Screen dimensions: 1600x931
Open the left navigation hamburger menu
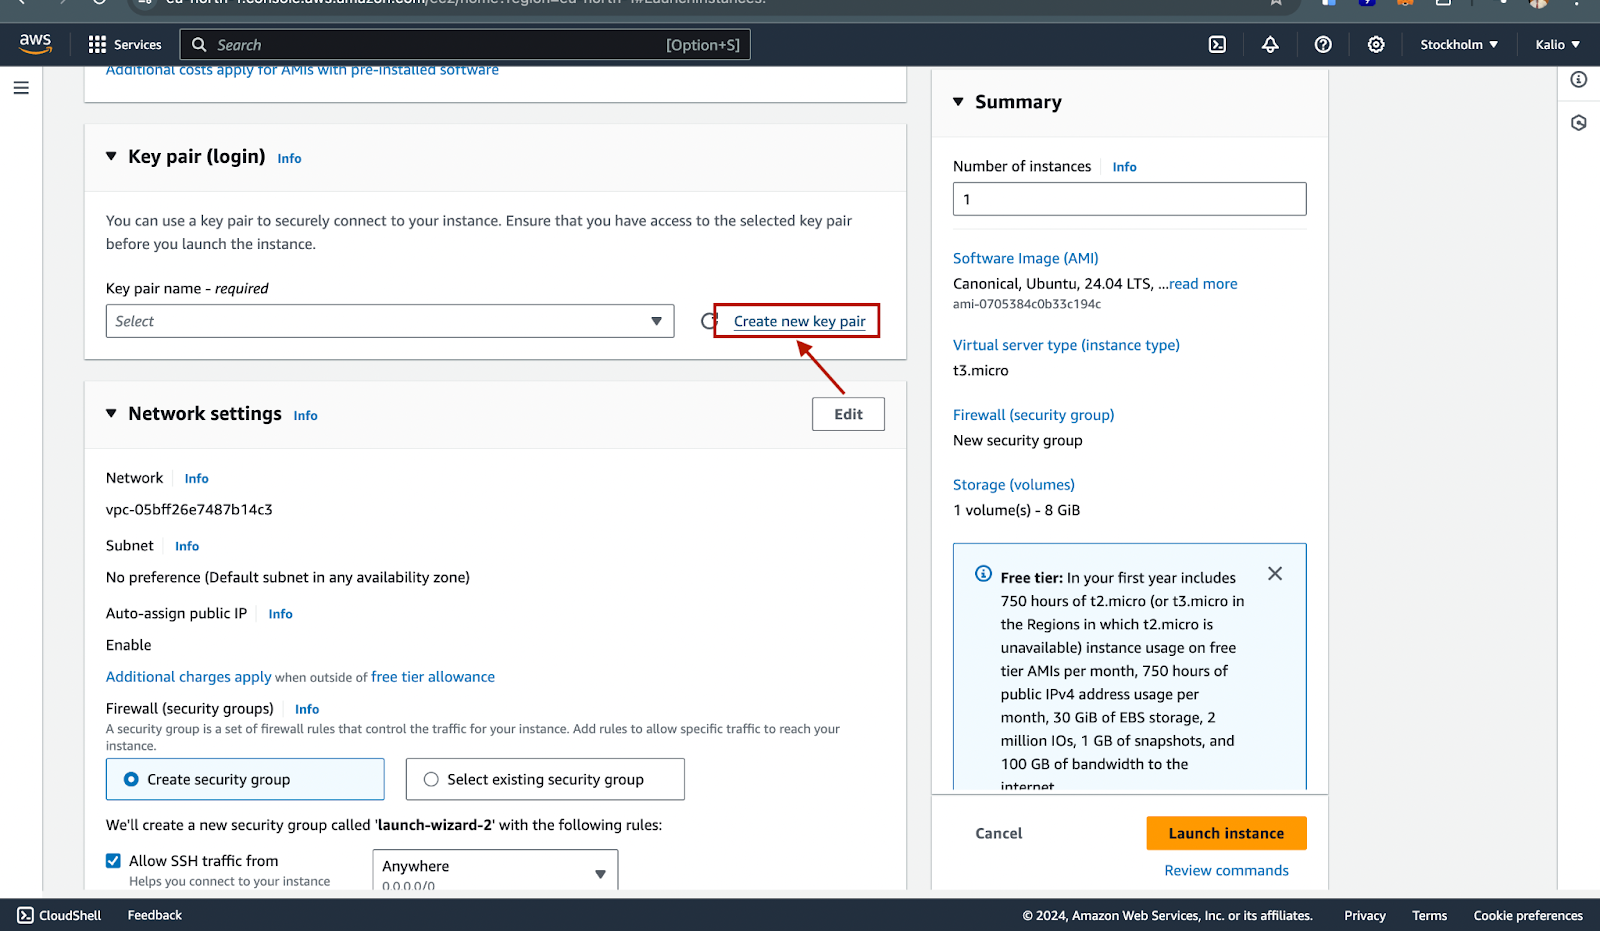coord(21,88)
